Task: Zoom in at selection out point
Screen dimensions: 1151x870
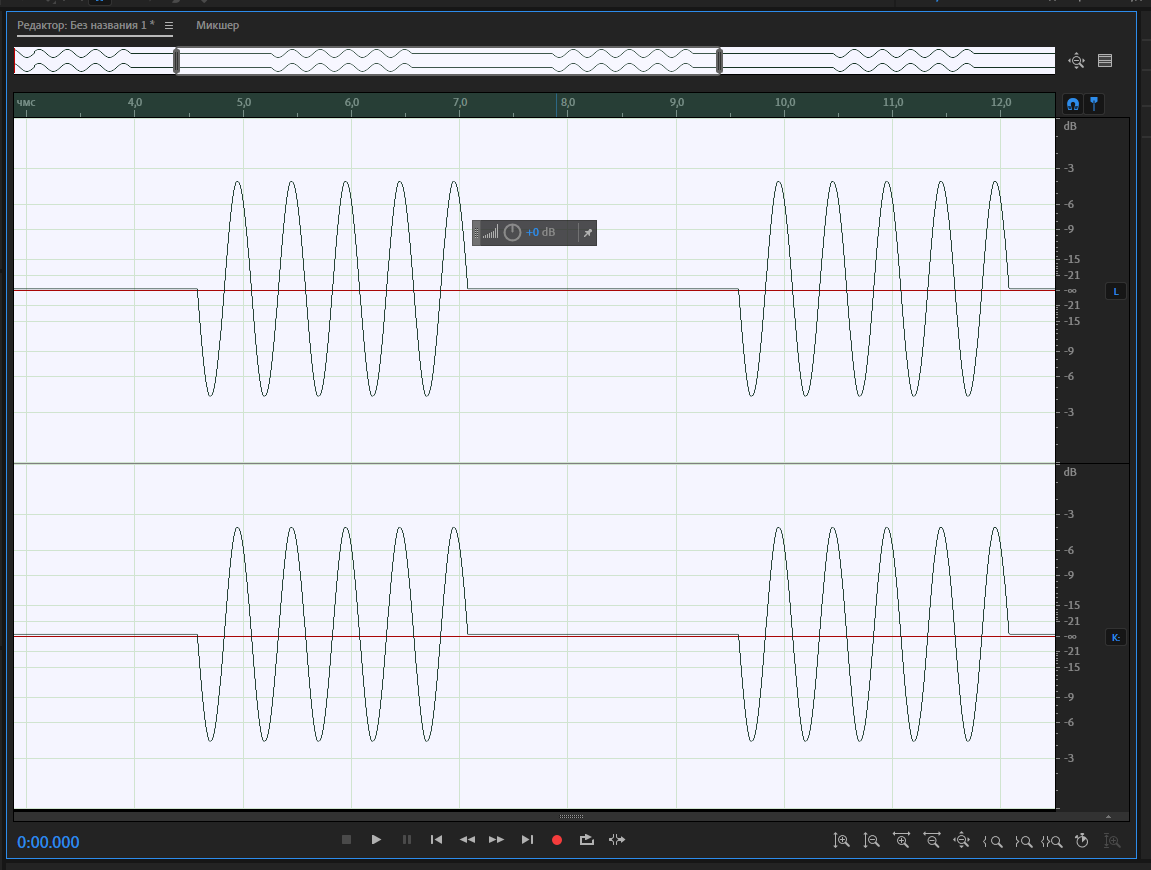Action: [x=1023, y=841]
